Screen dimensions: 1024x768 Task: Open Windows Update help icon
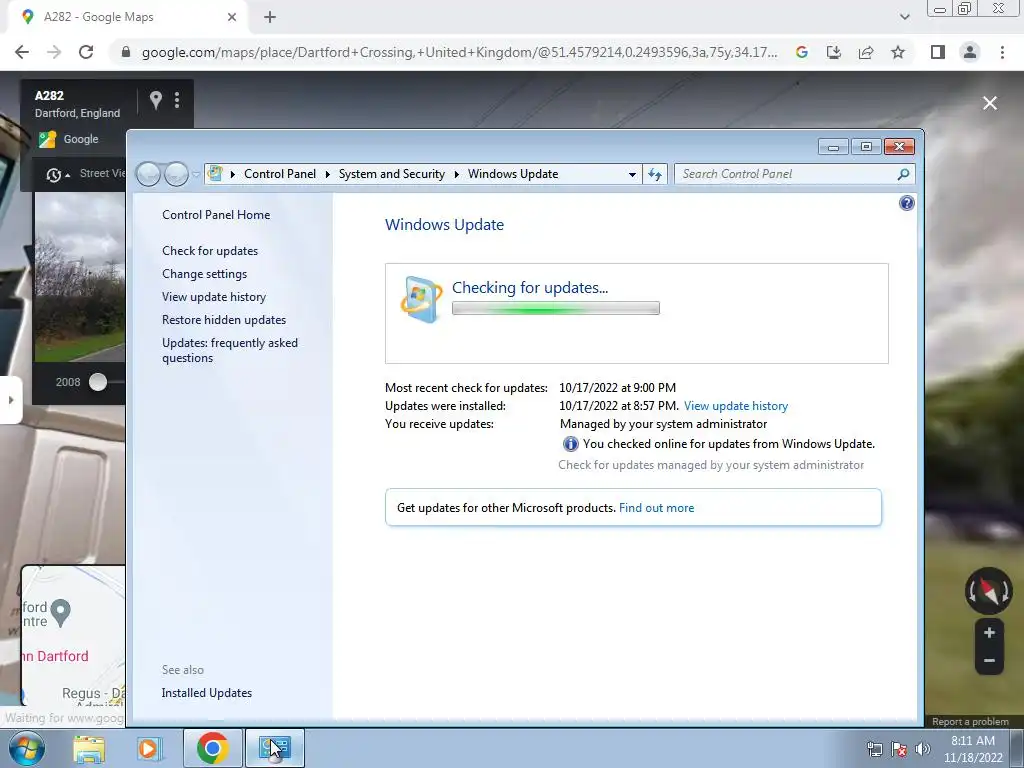pos(906,203)
